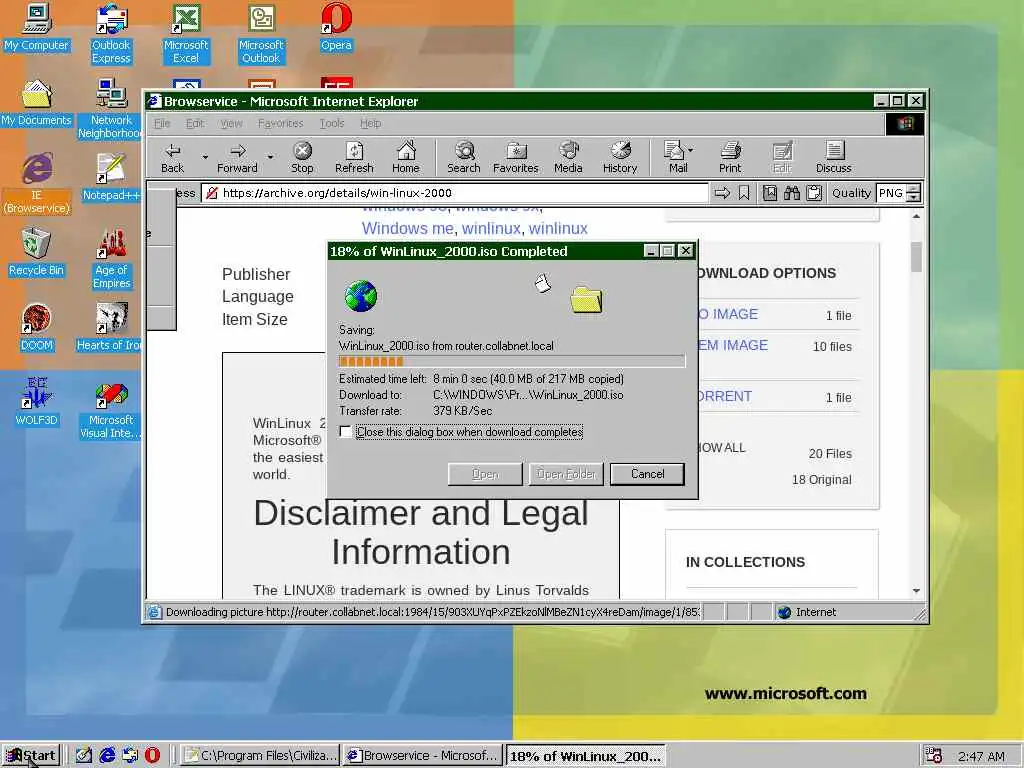This screenshot has width=1024, height=768.
Task: Select the Recycle Bin desktop icon
Action: 36,253
